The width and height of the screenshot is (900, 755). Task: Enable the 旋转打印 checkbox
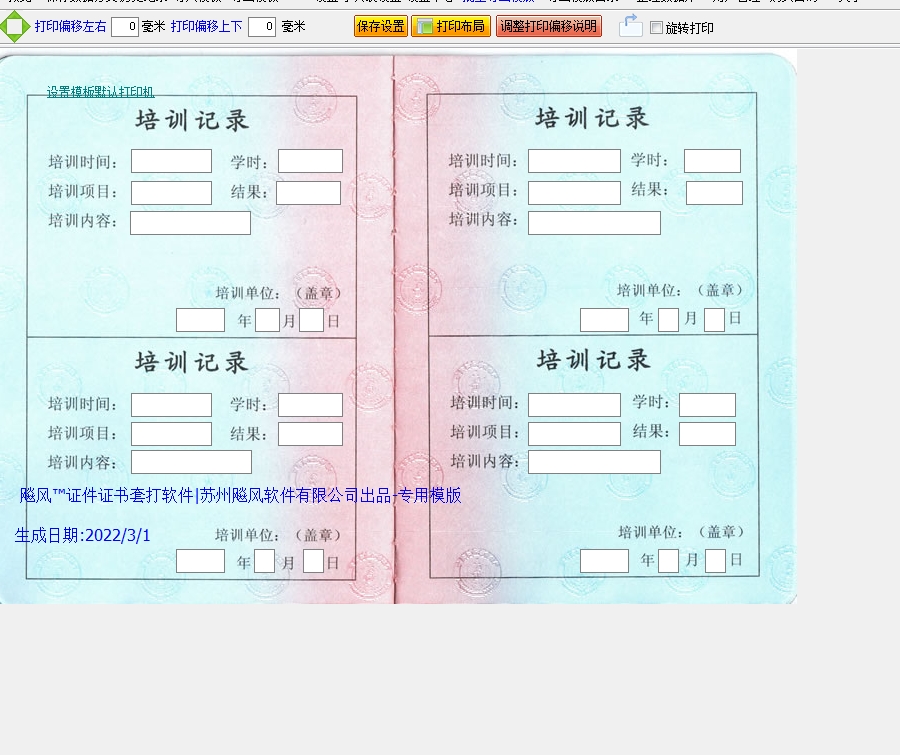657,28
